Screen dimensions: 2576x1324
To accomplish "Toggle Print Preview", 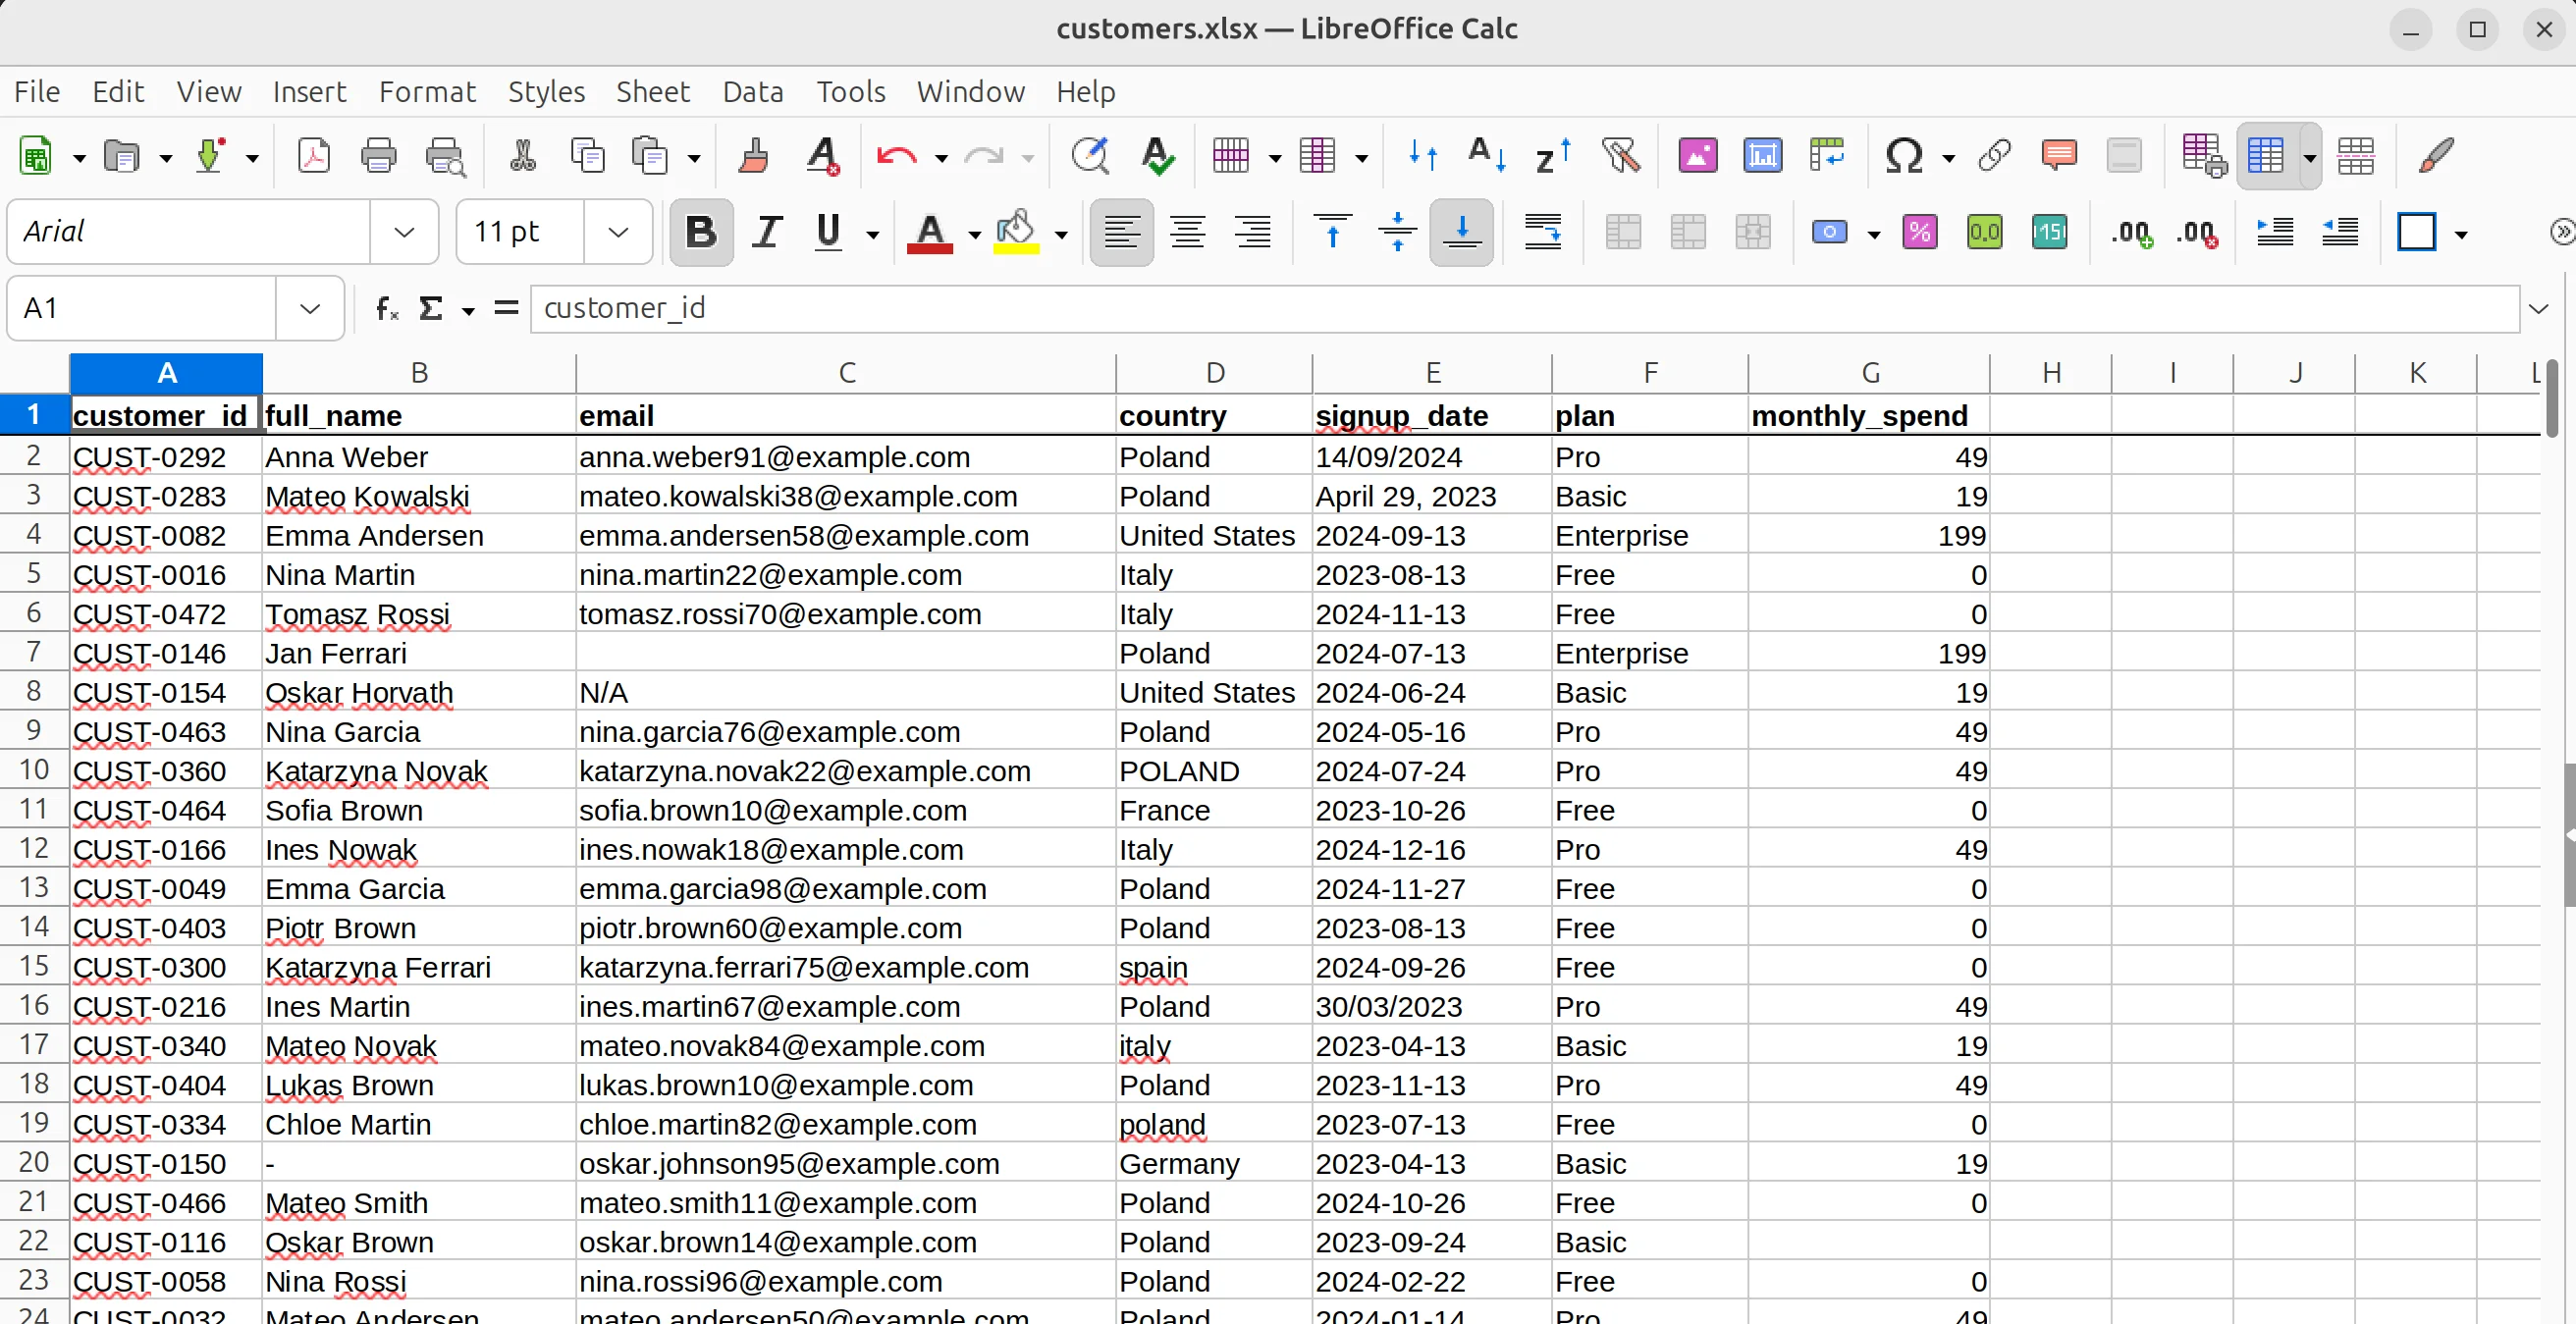I will [444, 156].
